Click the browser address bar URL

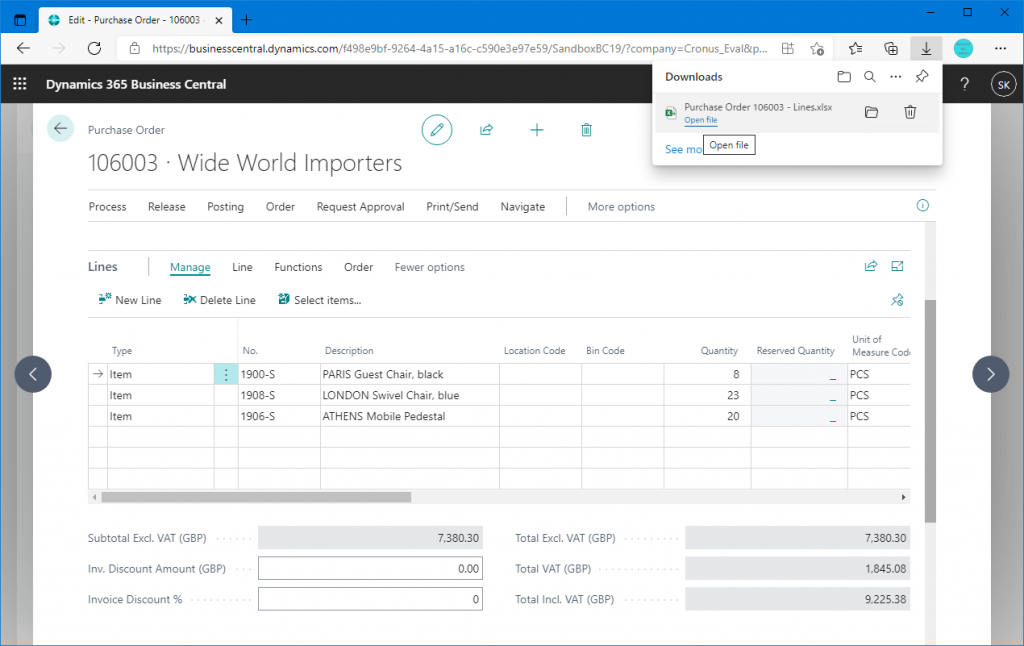[459, 48]
